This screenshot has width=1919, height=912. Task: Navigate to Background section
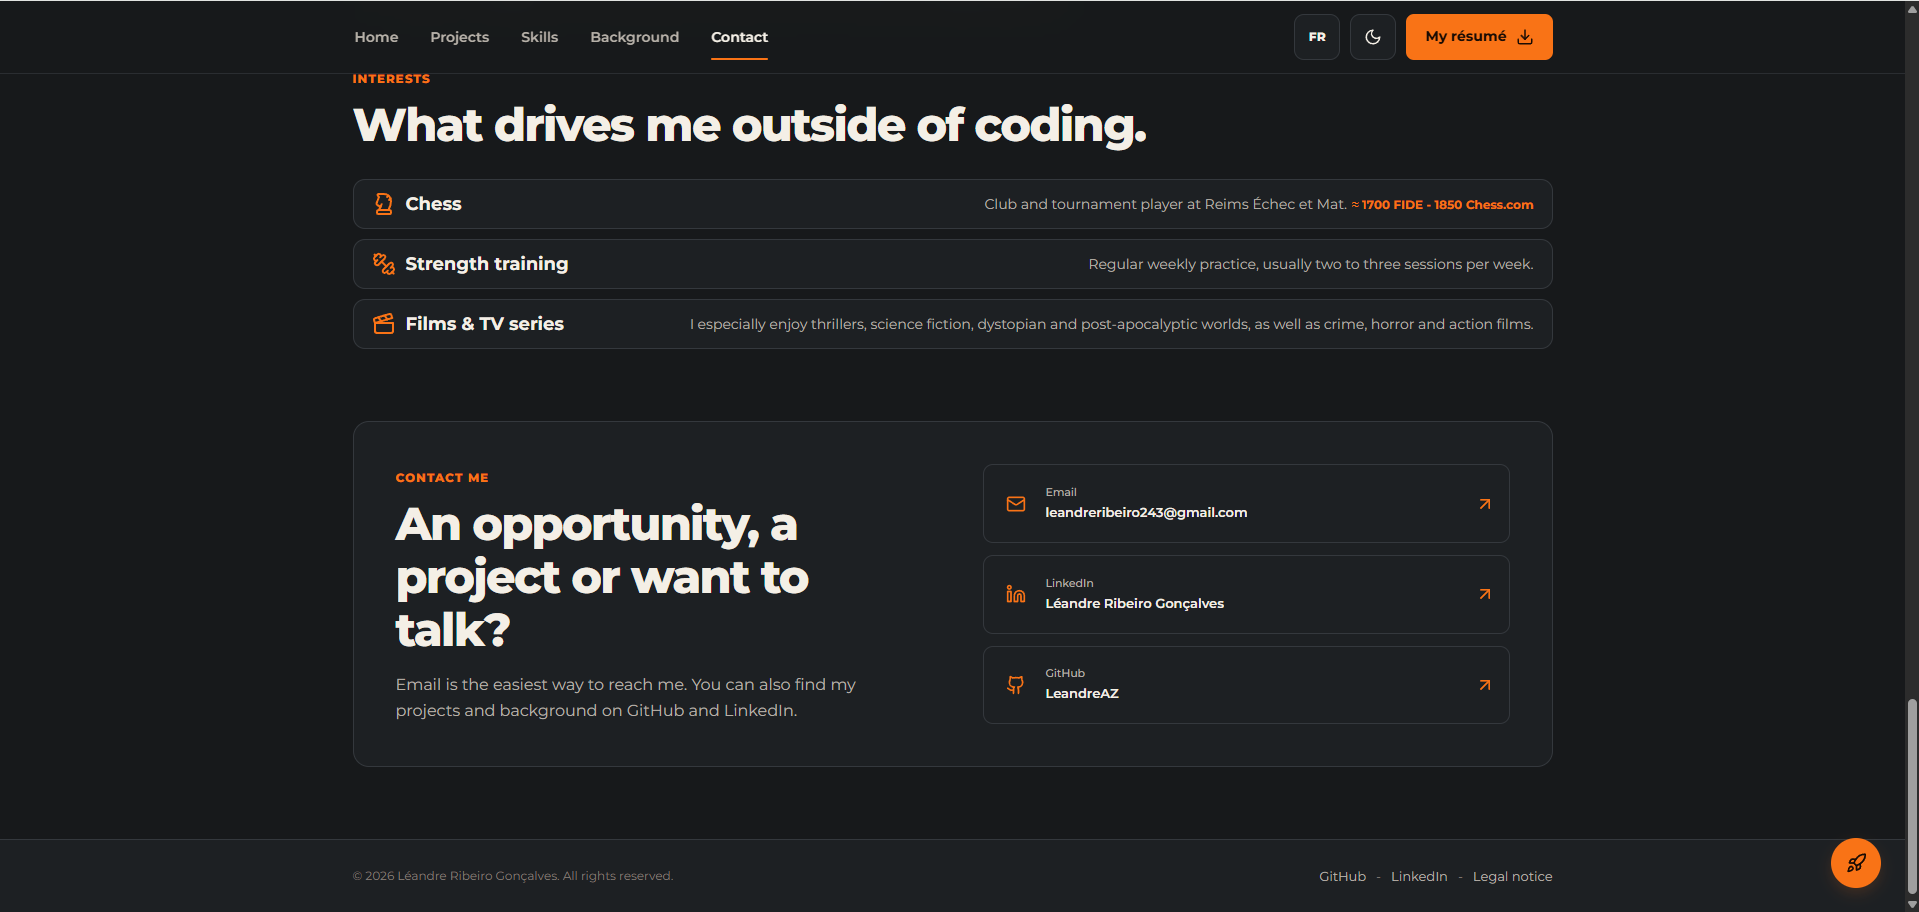click(635, 37)
